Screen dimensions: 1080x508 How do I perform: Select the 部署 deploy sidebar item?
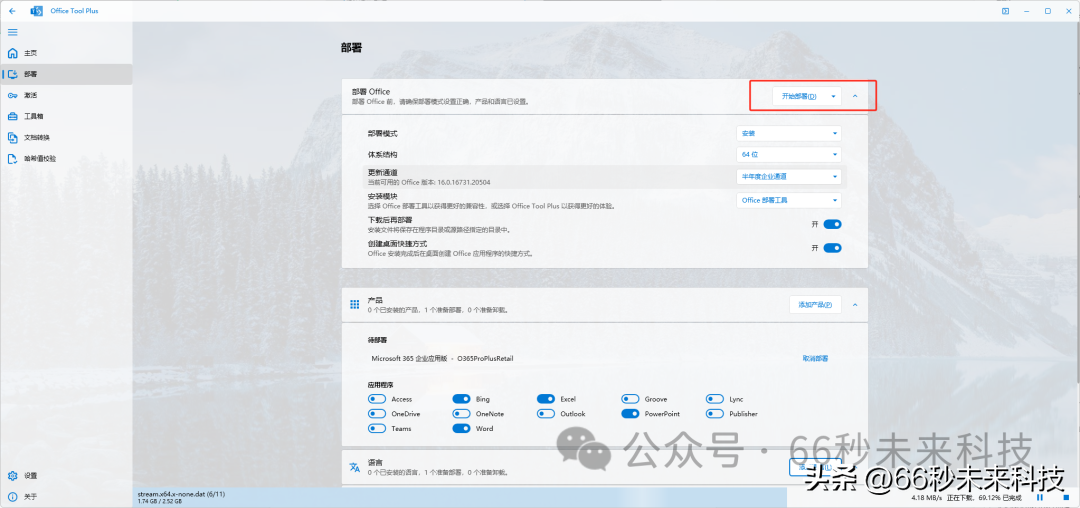click(66, 74)
